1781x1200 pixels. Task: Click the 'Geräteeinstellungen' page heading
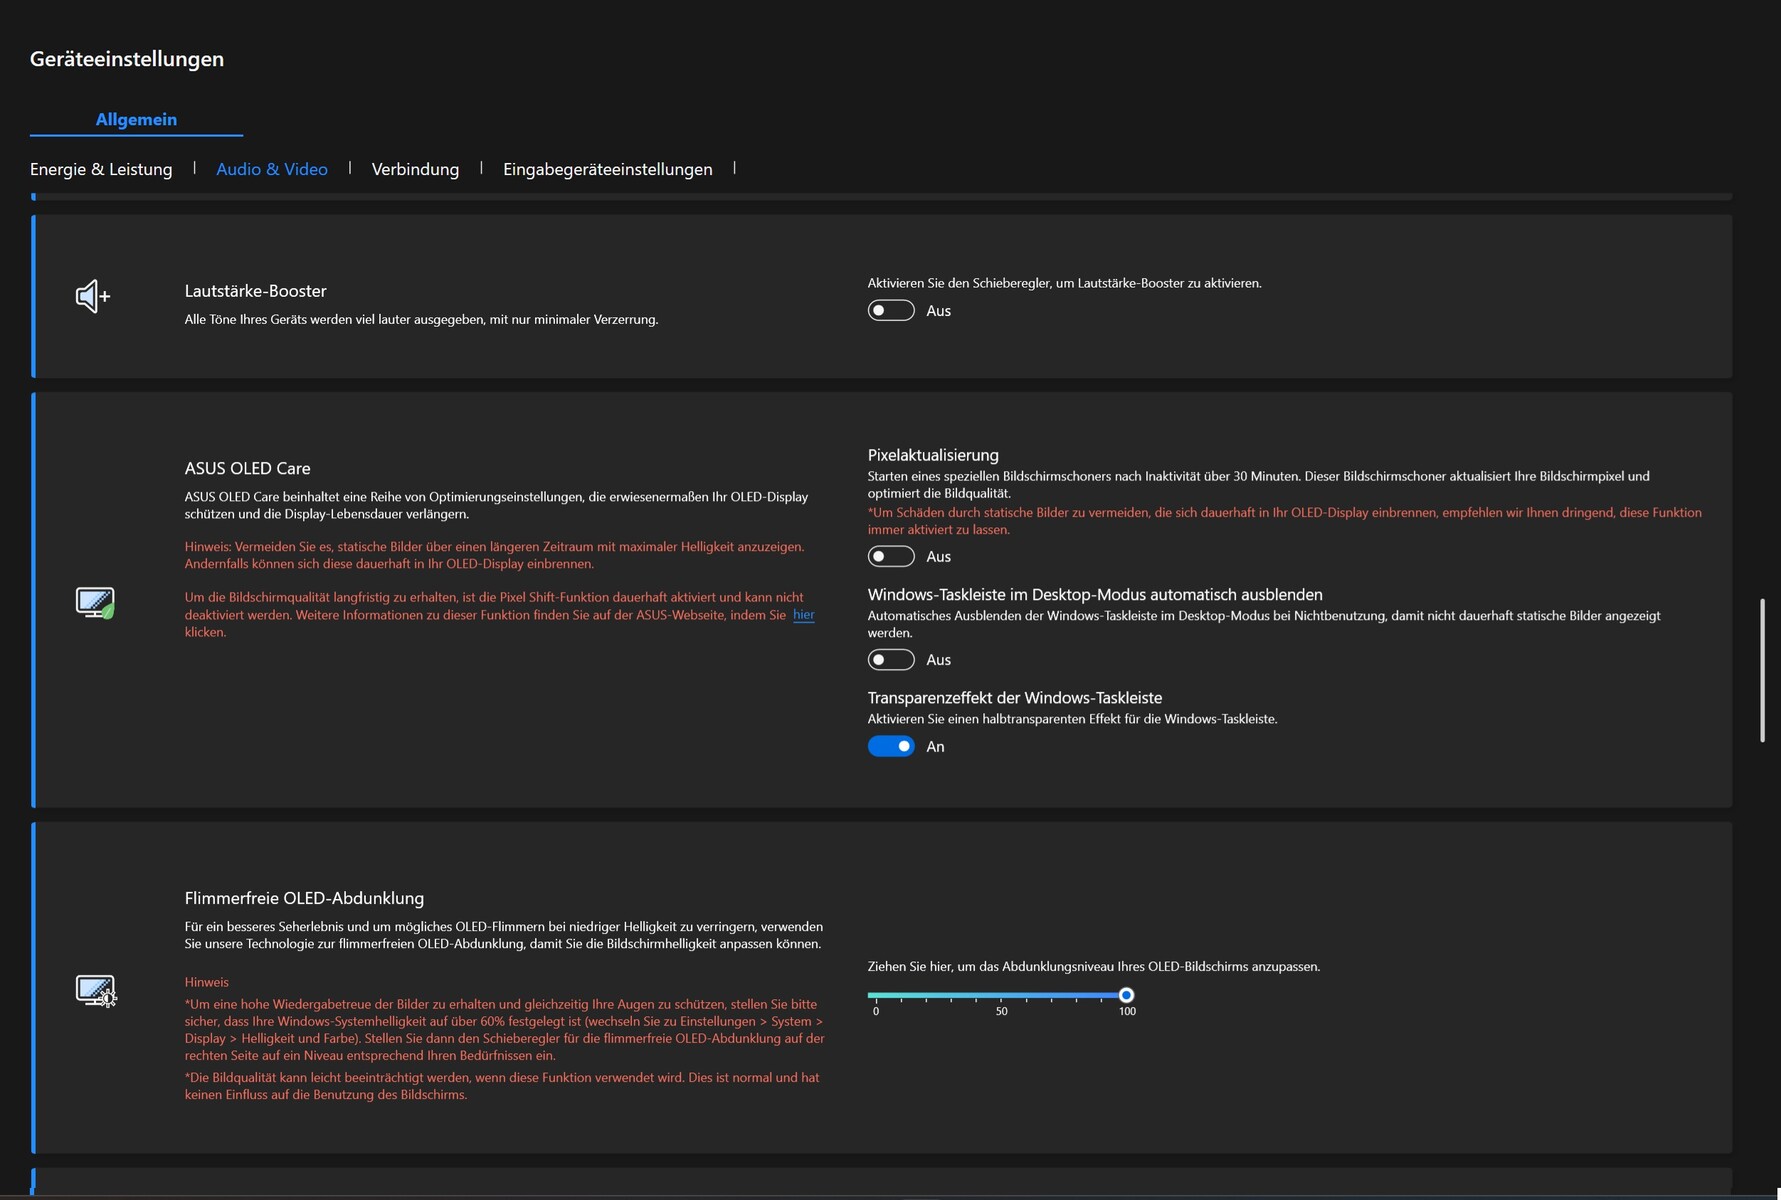127,59
